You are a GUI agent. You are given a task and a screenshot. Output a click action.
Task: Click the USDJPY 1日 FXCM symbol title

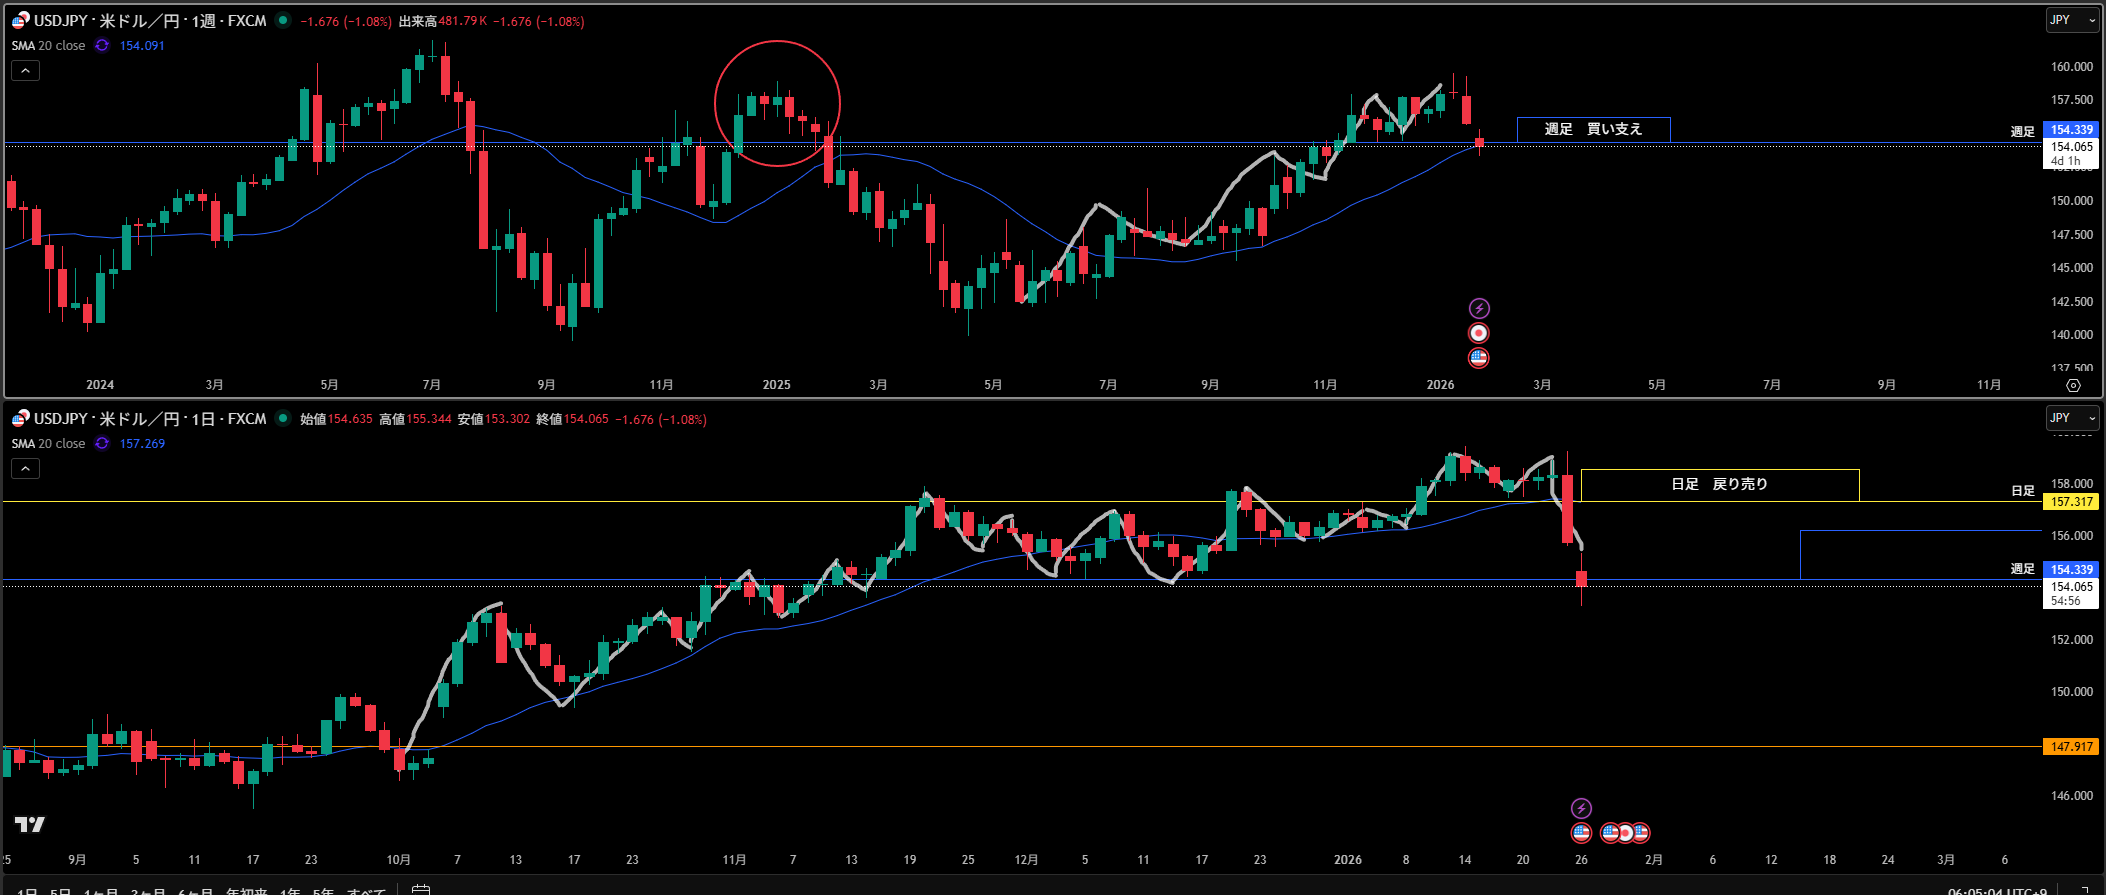click(x=150, y=419)
